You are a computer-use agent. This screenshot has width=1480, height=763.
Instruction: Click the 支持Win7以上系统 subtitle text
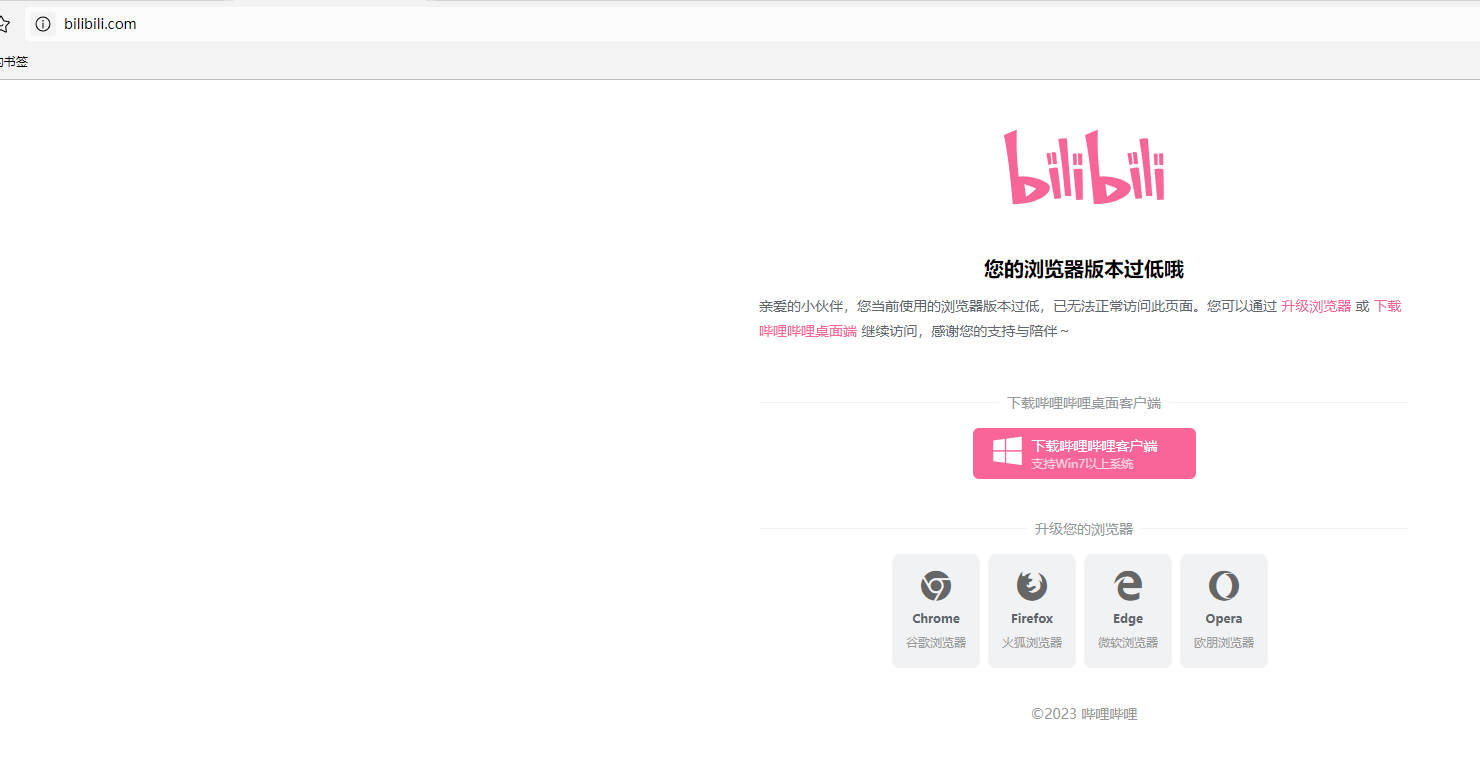[1082, 464]
